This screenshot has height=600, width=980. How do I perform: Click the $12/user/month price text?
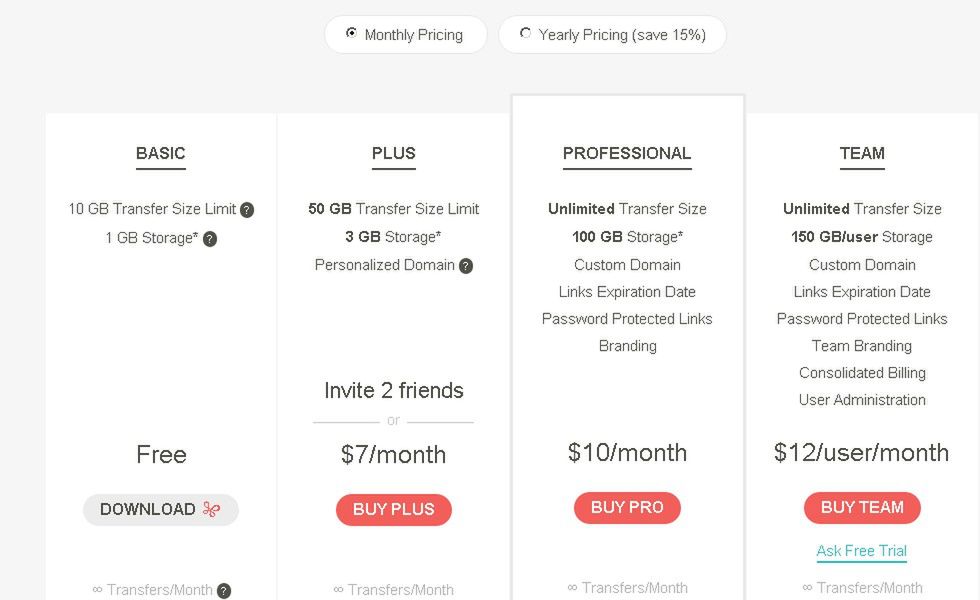click(861, 452)
